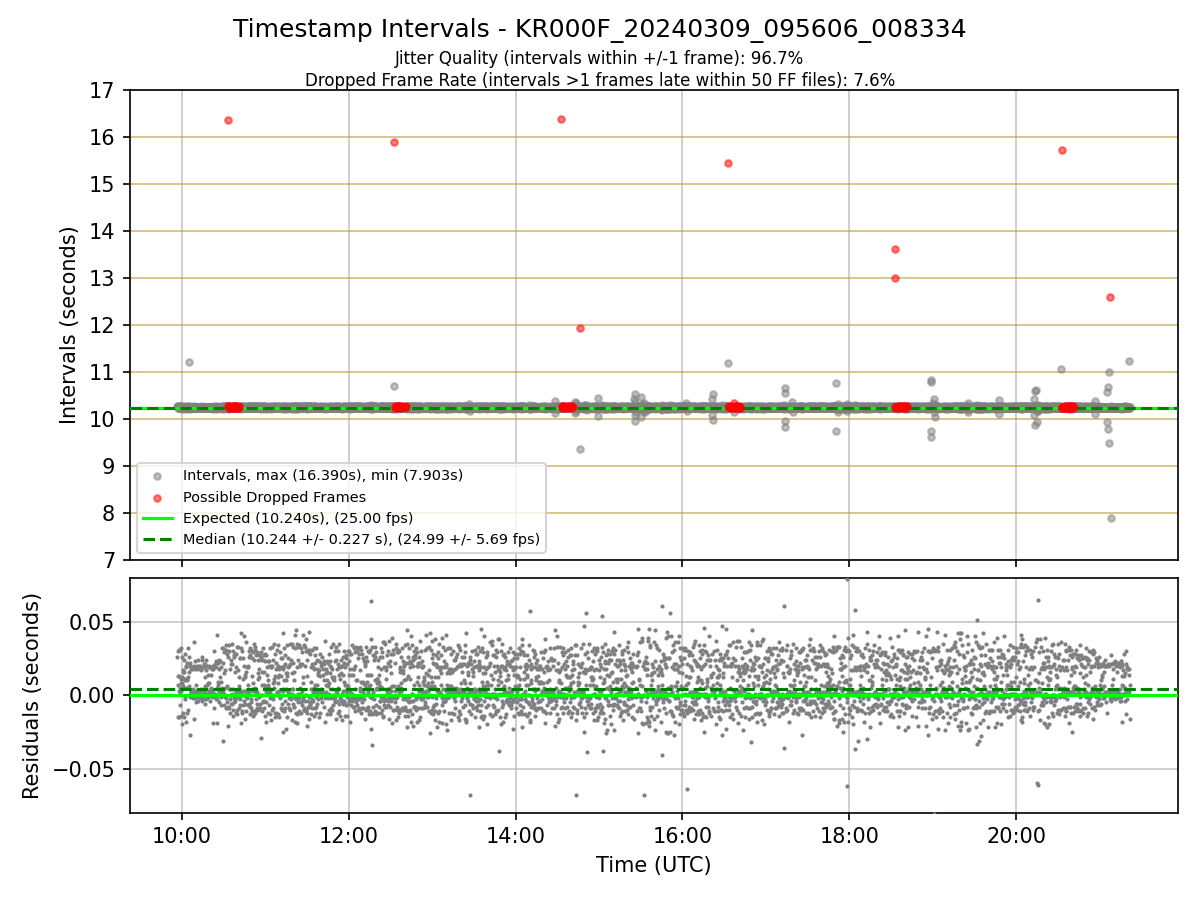The image size is (1200, 900).
Task: Click the red dropped-frame point near 16.4s after 10:00
Action: (x=228, y=120)
